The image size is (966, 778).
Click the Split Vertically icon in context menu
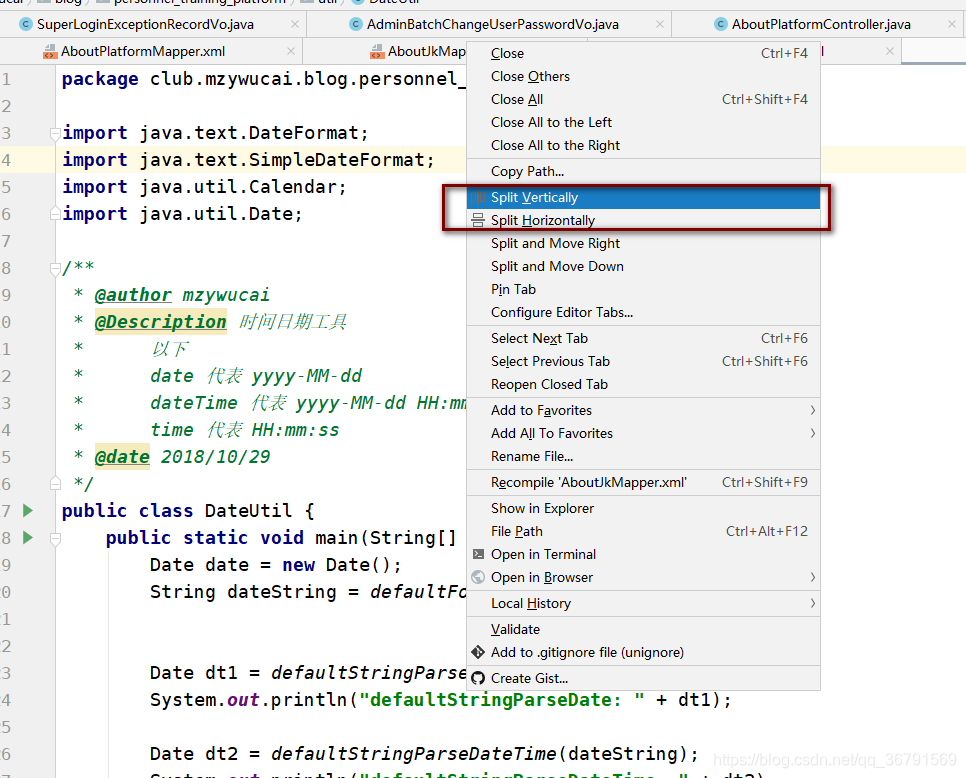click(478, 197)
